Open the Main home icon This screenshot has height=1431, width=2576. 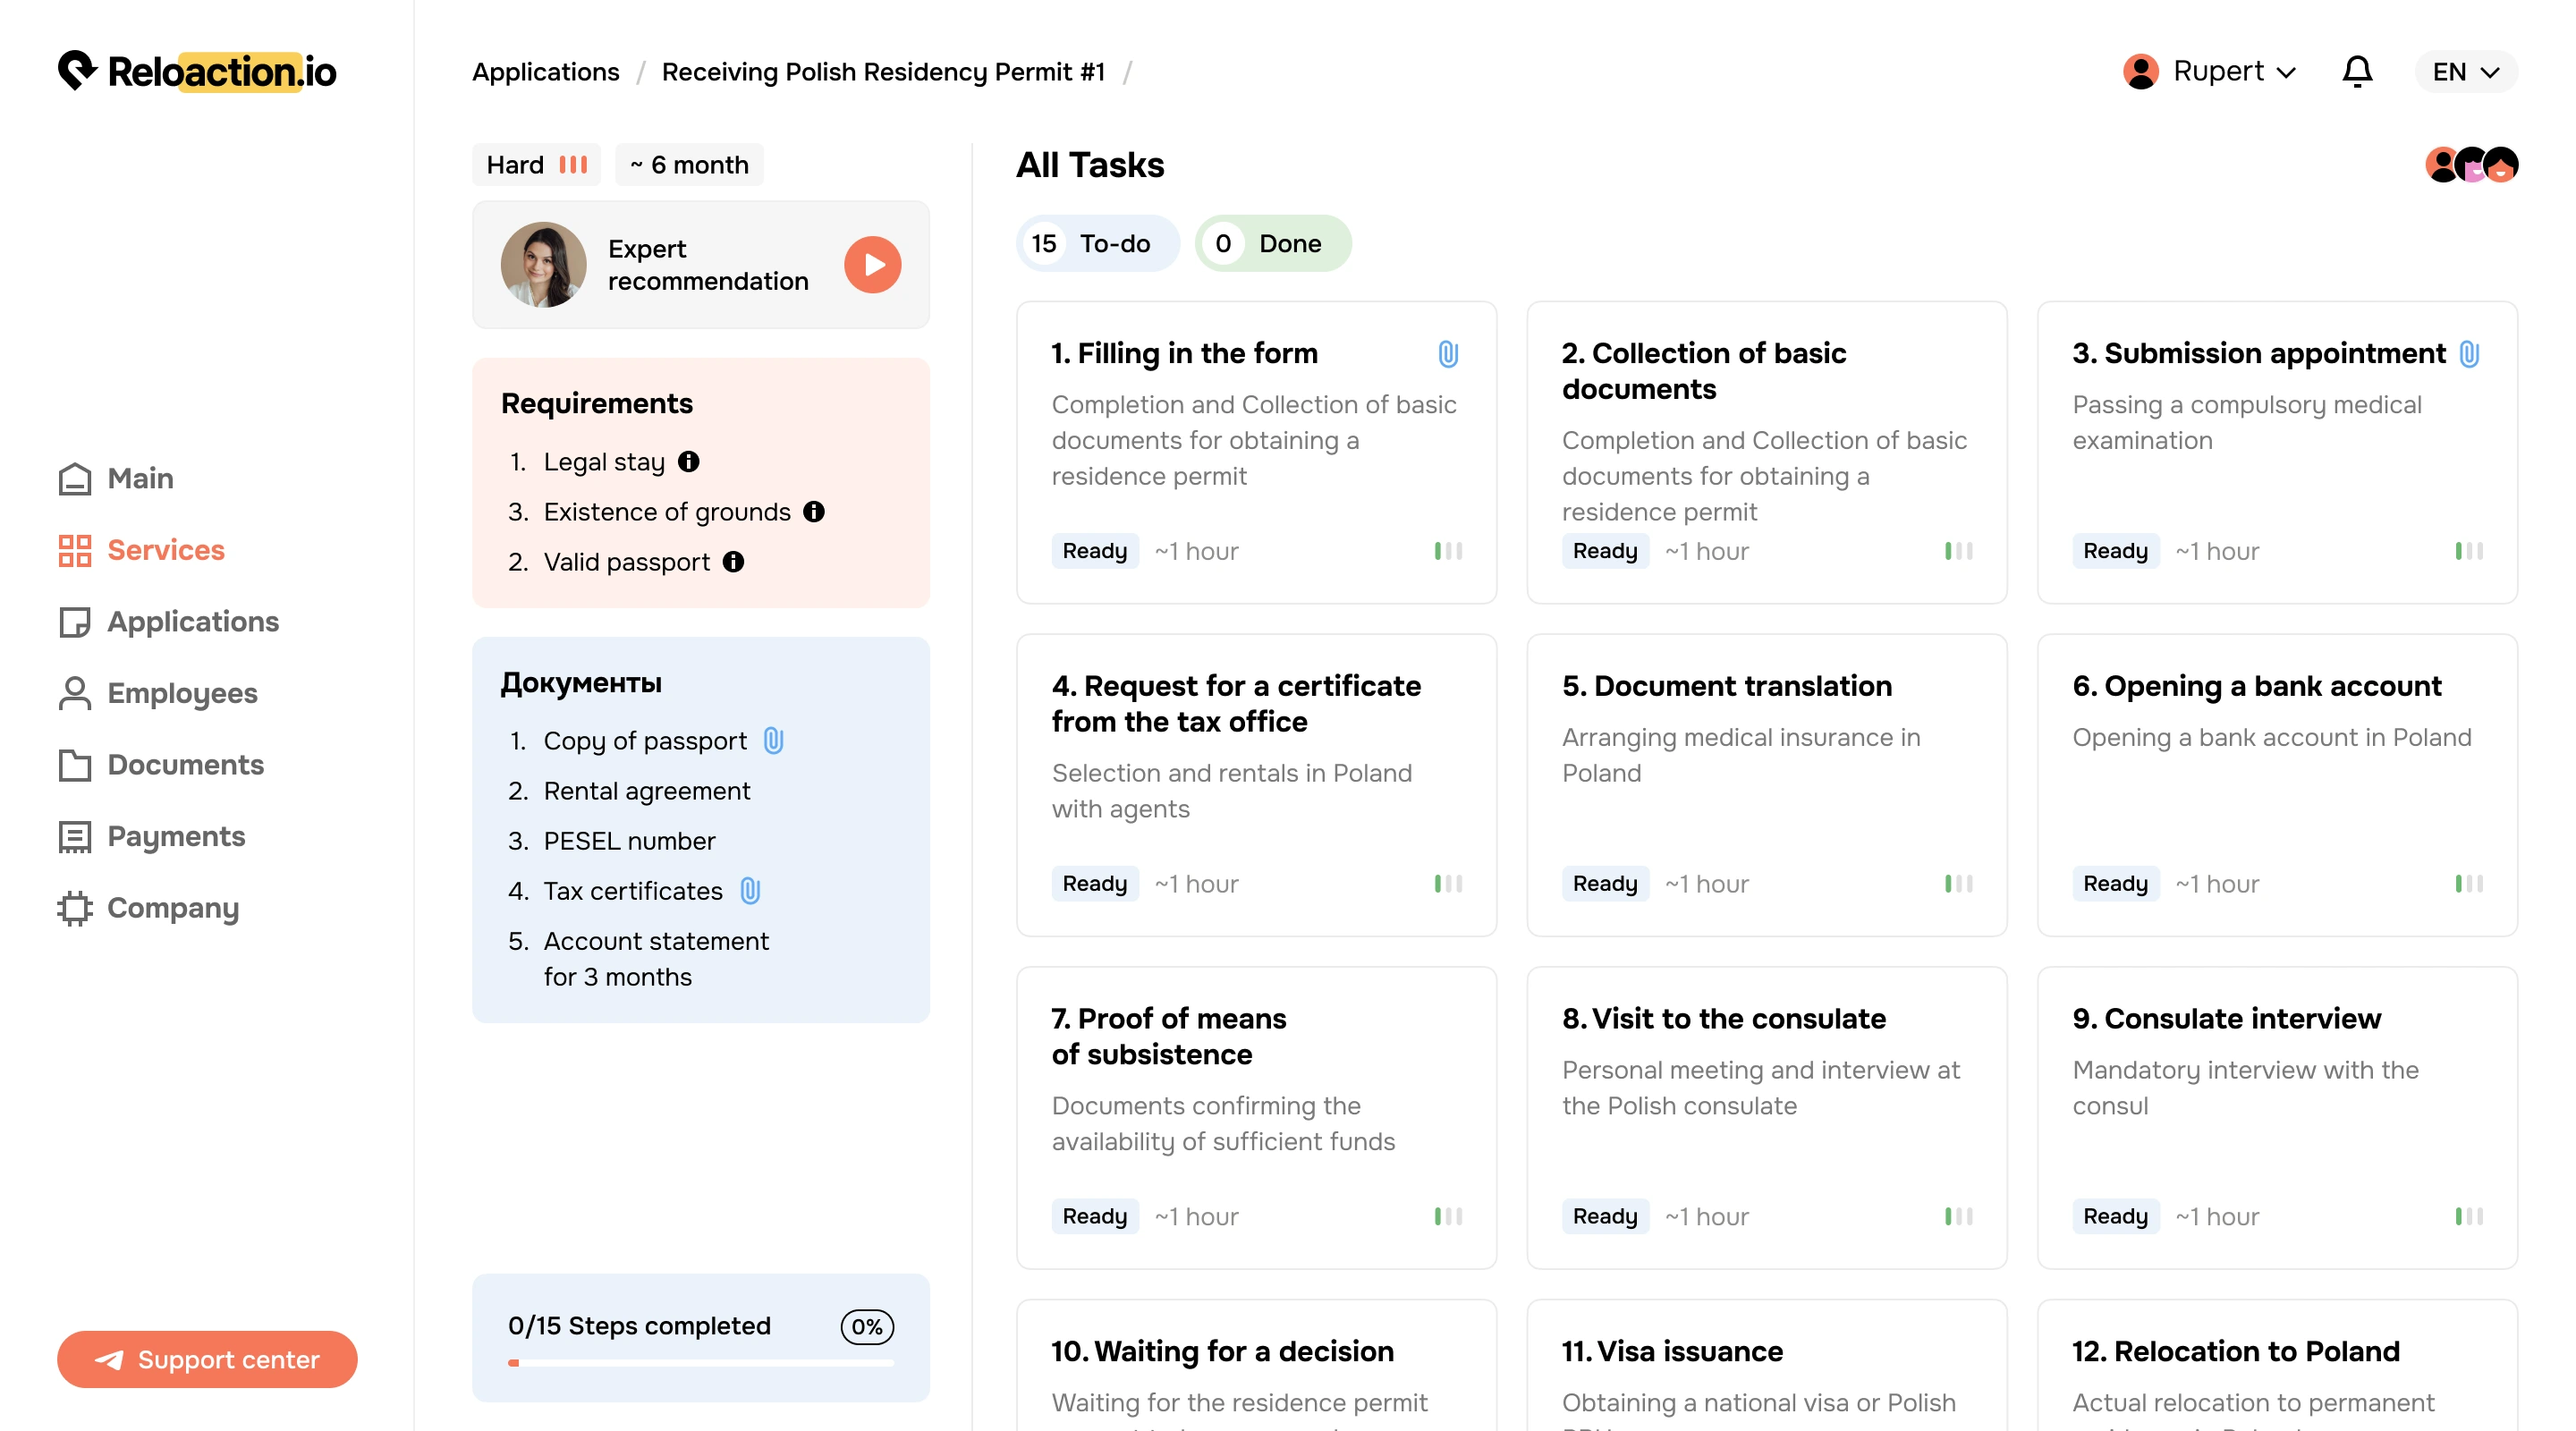(75, 479)
